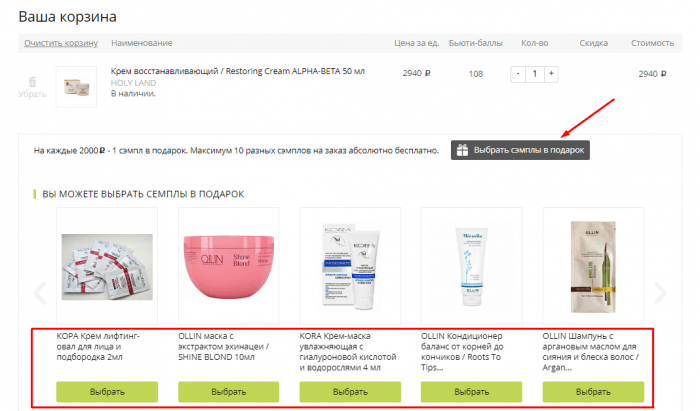Image resolution: width=700 pixels, height=411 pixels.
Task: Click the gift icon on samples button
Action: coord(462,150)
